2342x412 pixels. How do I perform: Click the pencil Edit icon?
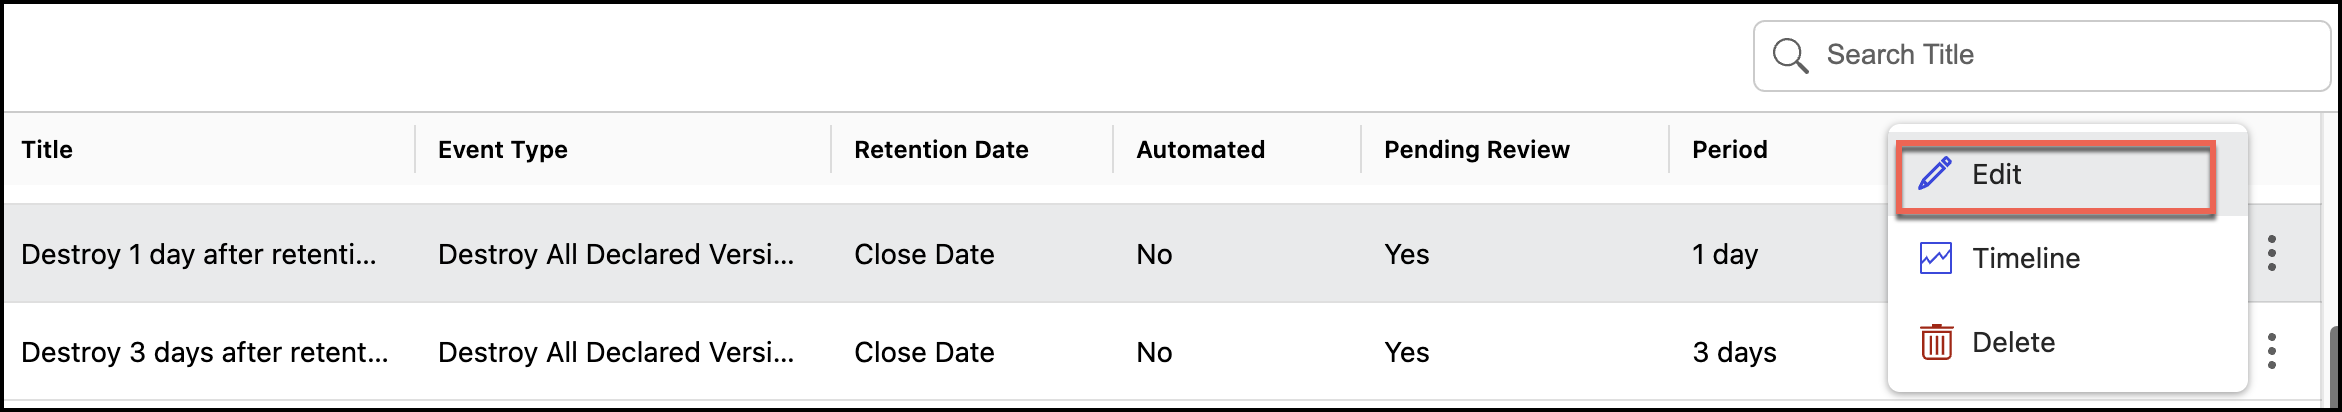click(1935, 174)
